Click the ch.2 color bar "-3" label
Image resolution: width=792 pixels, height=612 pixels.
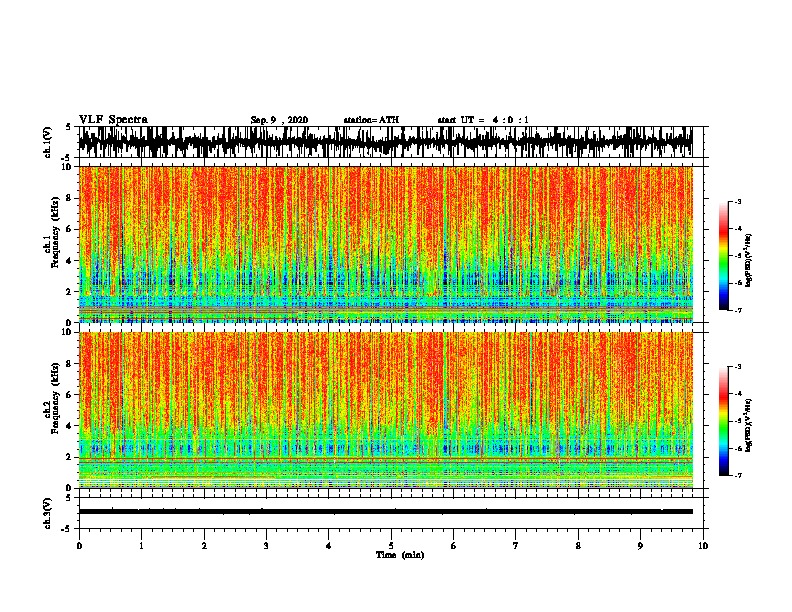(737, 367)
